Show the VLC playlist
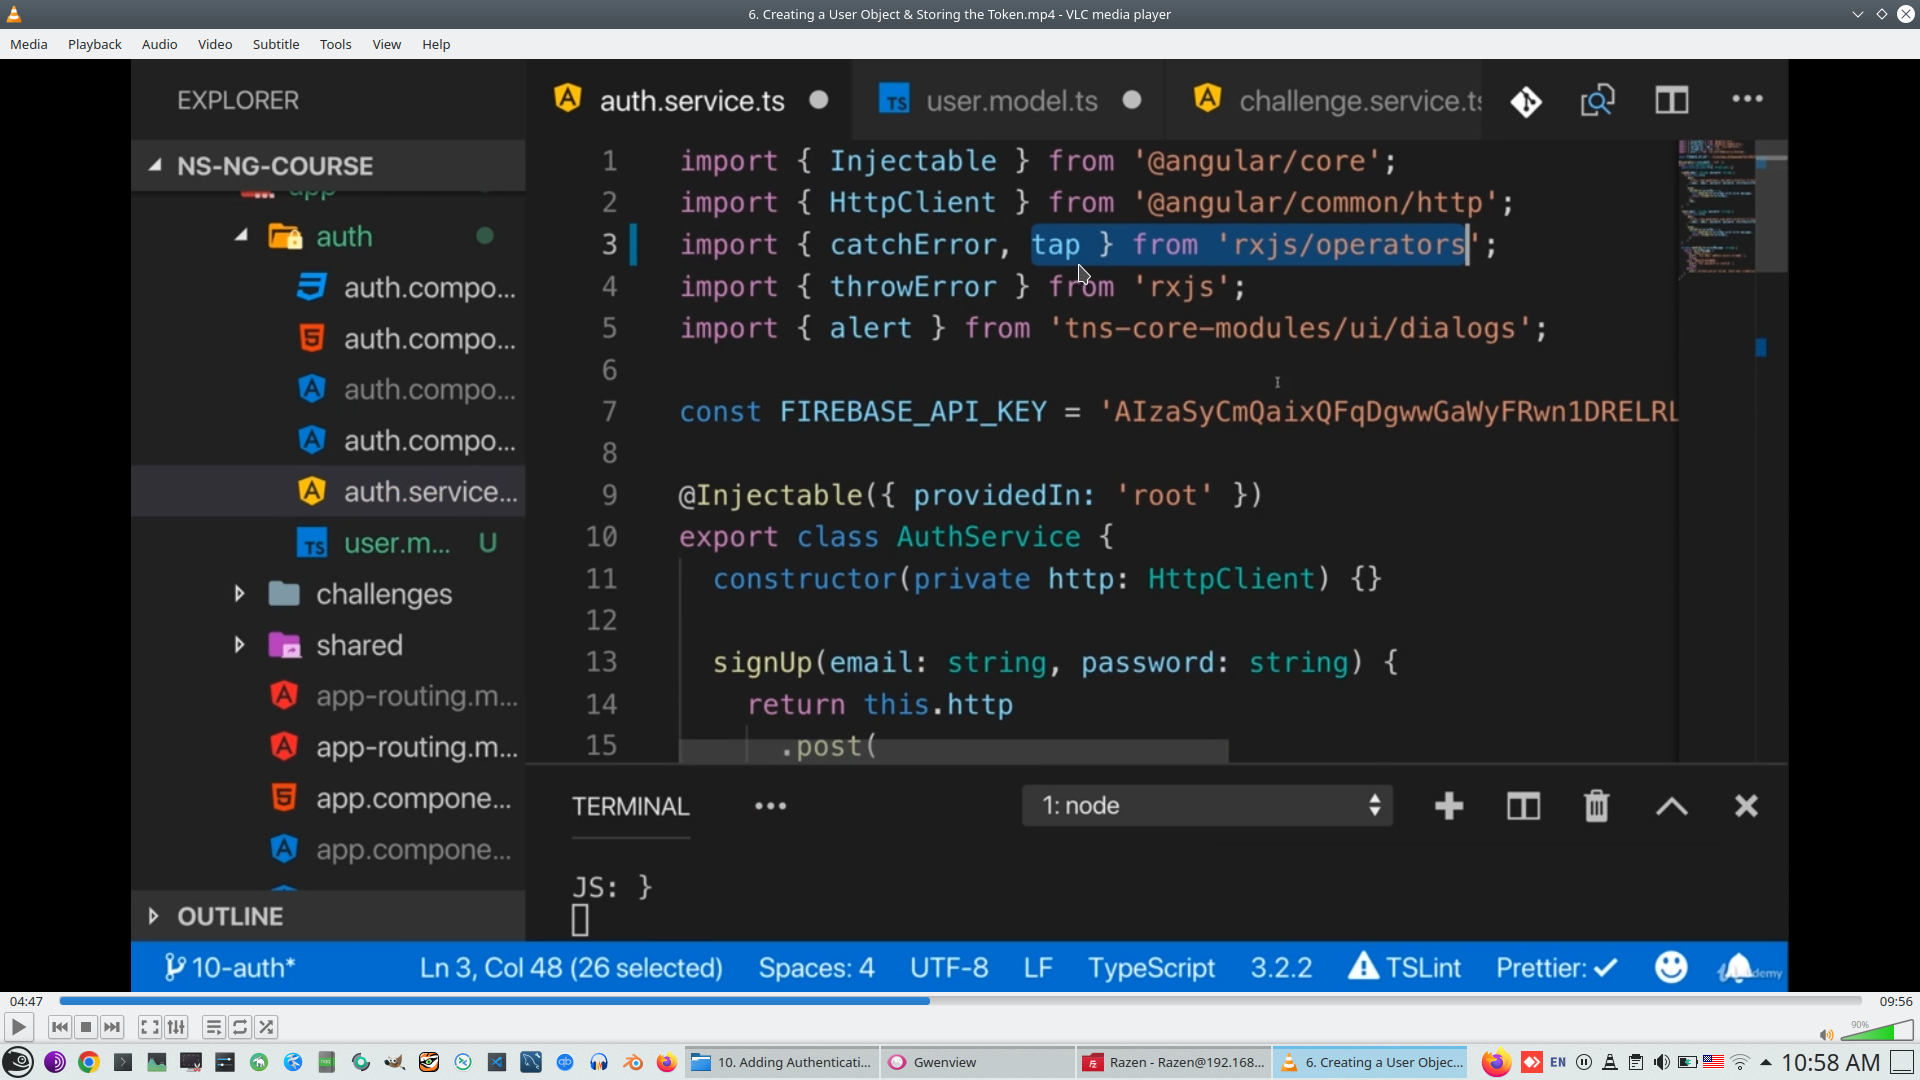Screen dimensions: 1920x1080 tap(213, 1027)
